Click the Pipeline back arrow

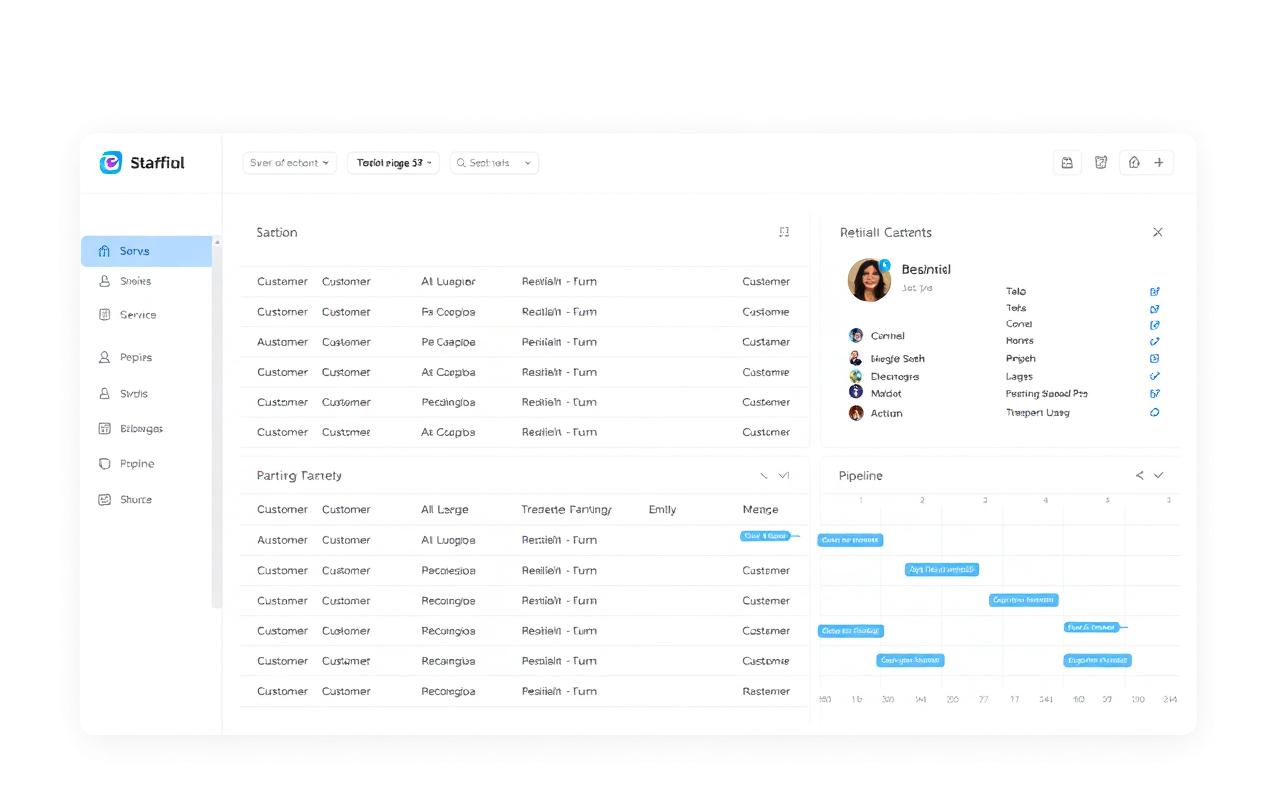(1139, 476)
